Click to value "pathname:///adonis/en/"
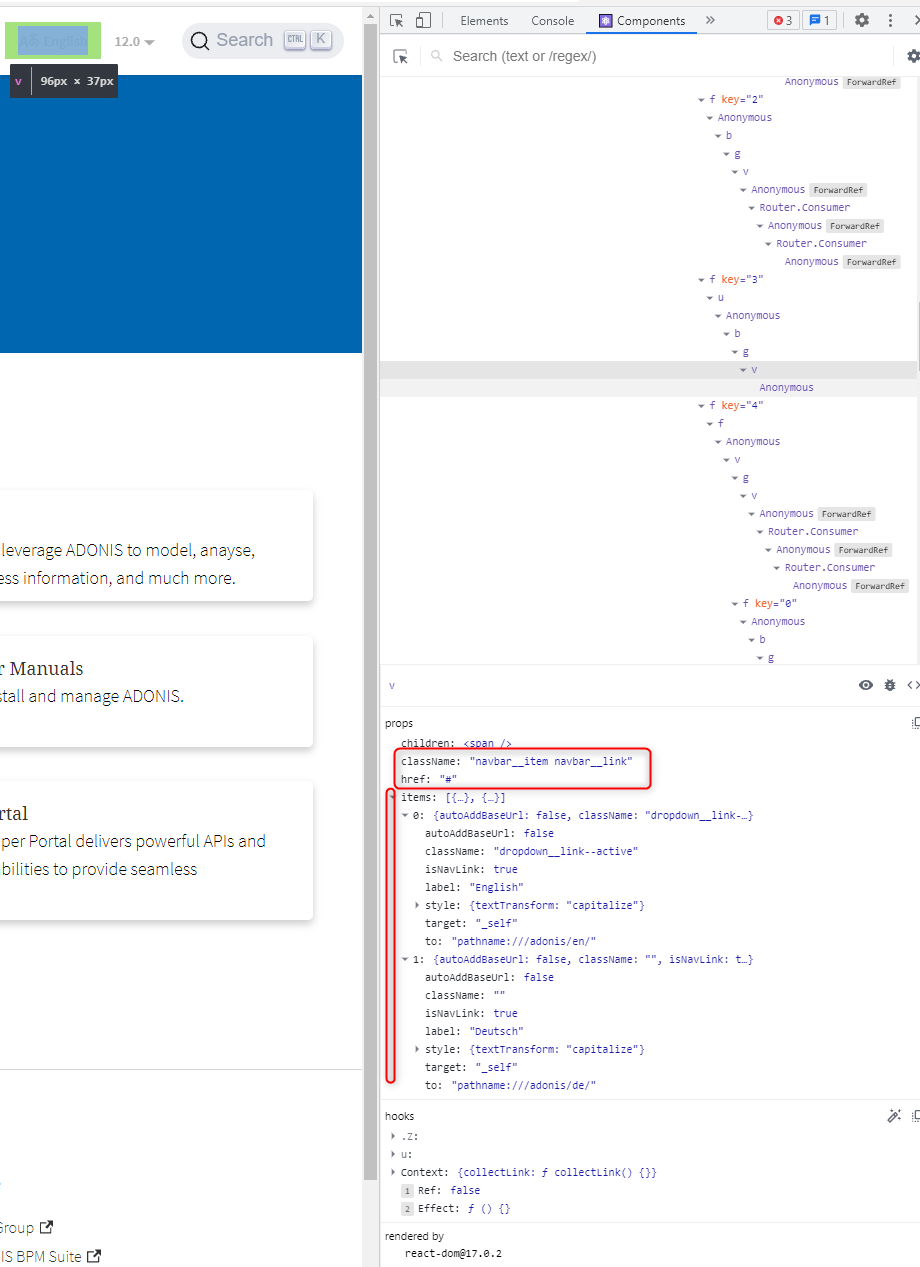920x1267 pixels. coord(524,941)
